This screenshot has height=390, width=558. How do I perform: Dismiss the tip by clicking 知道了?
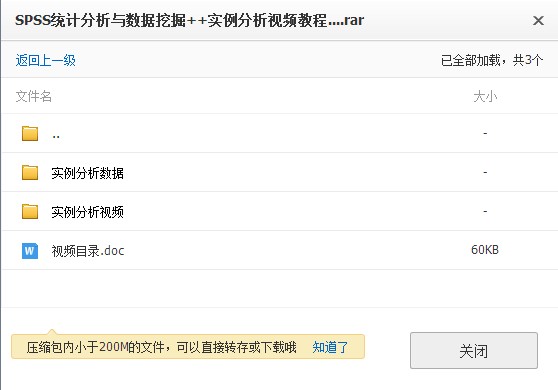pos(330,347)
